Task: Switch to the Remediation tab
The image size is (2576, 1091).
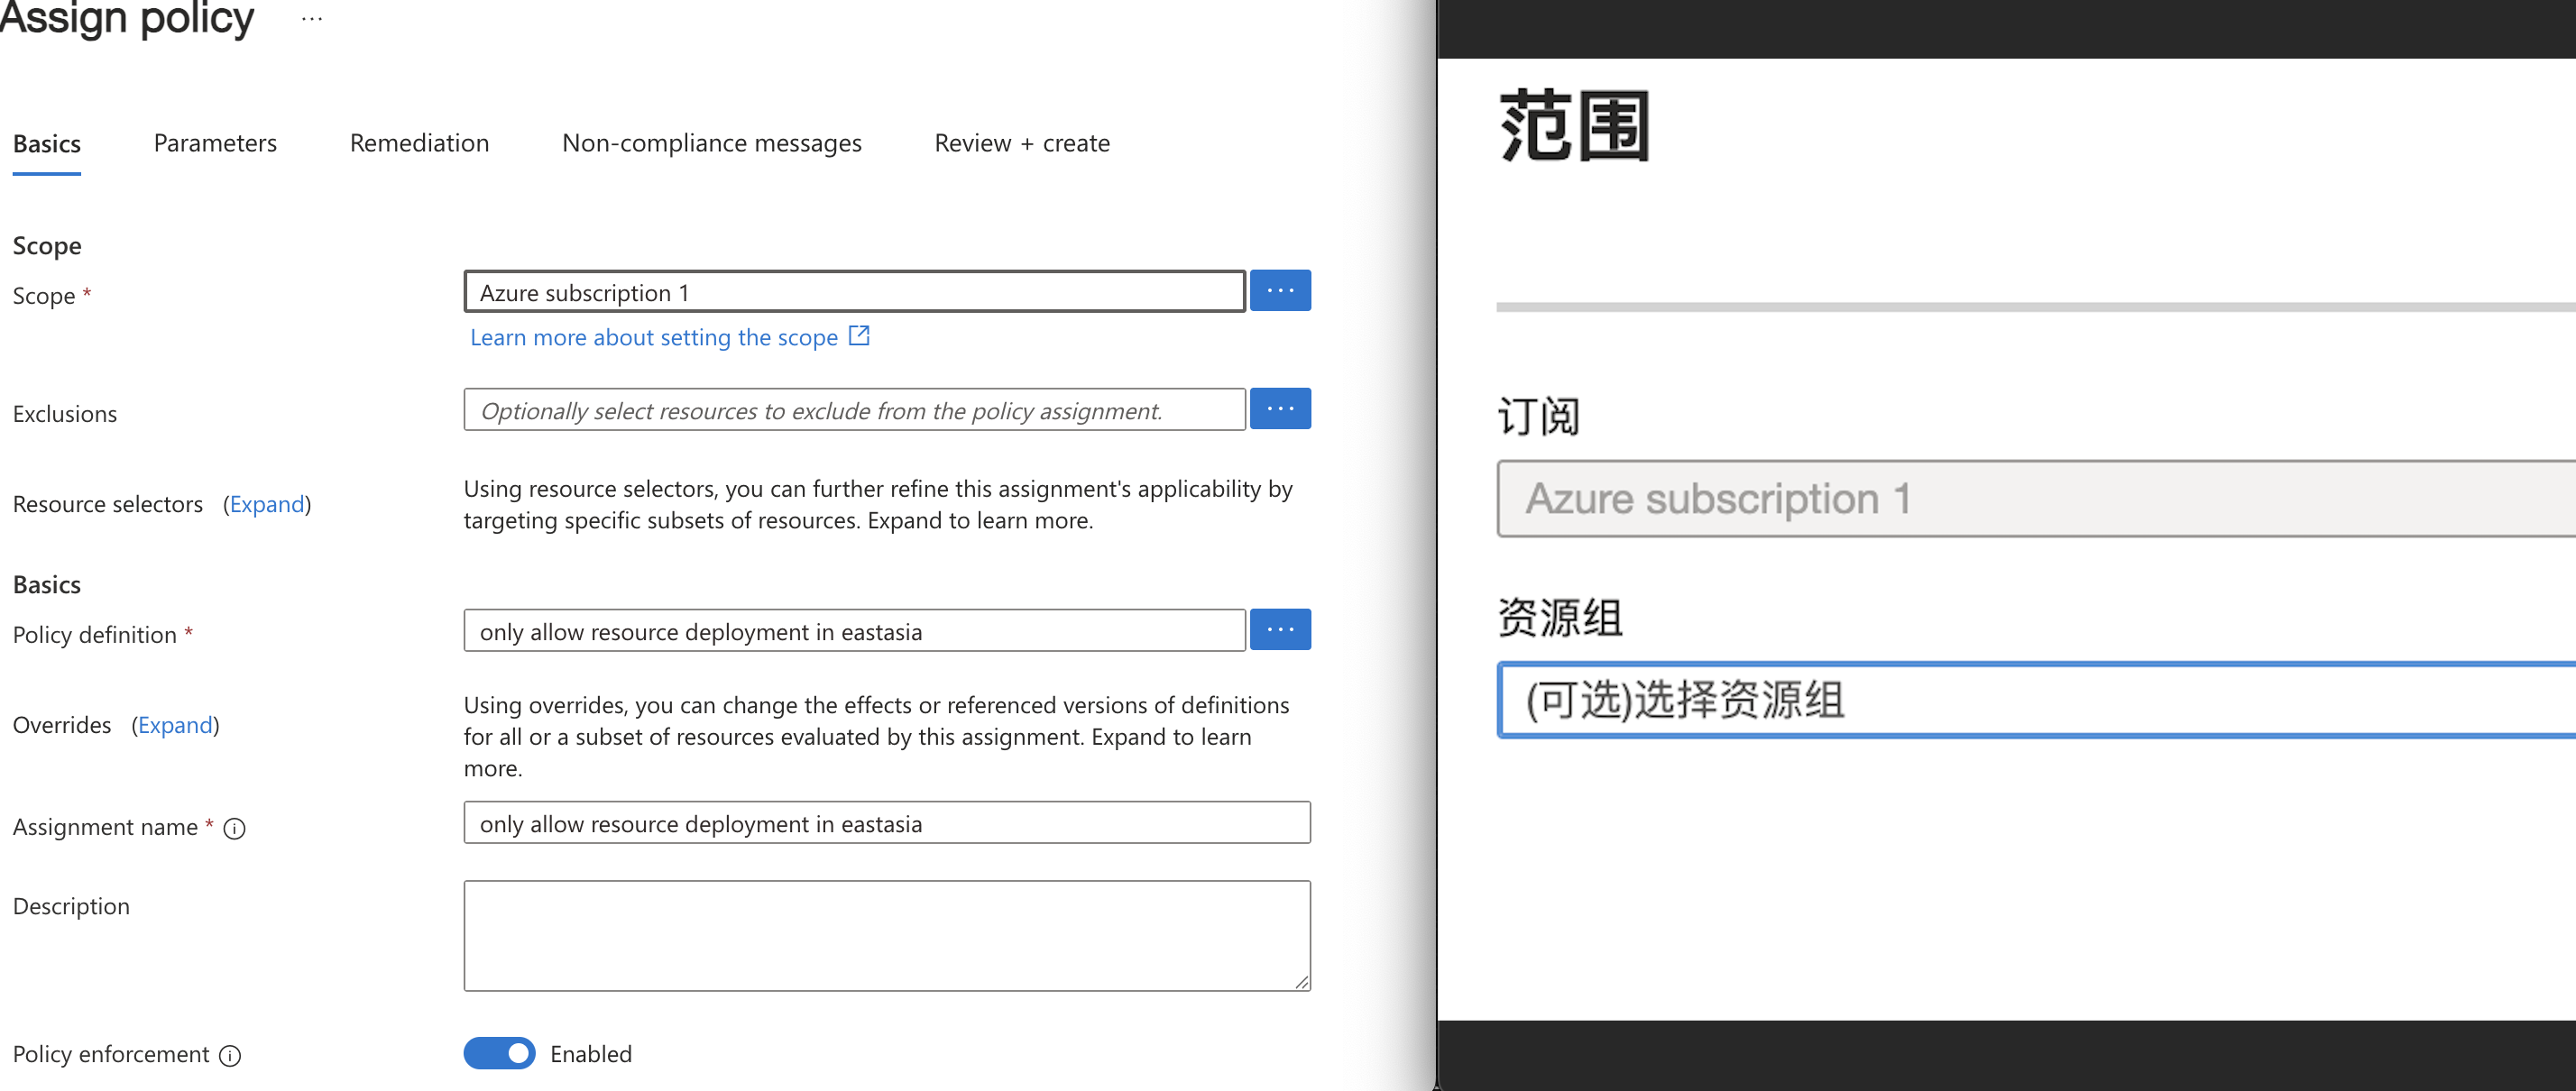Action: [419, 143]
